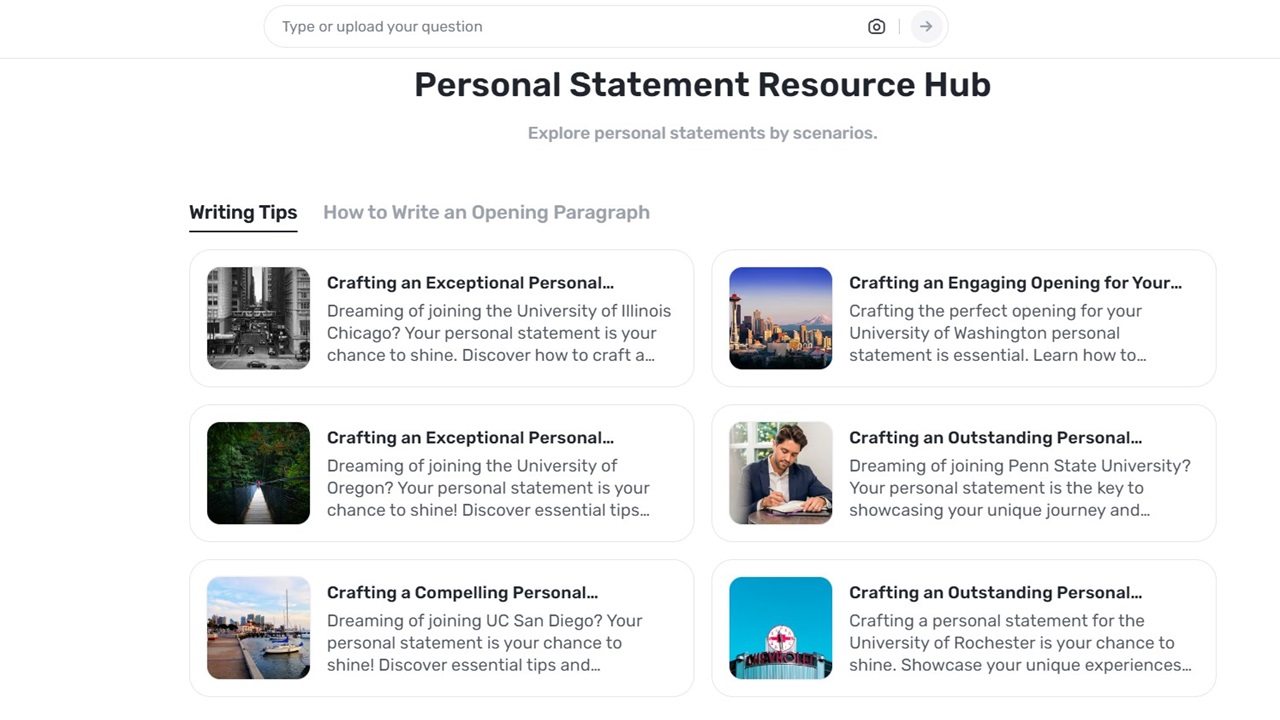Screen dimensions: 1280x720
Task: Open the University of Illinois Chicago article title
Action: [x=470, y=283]
